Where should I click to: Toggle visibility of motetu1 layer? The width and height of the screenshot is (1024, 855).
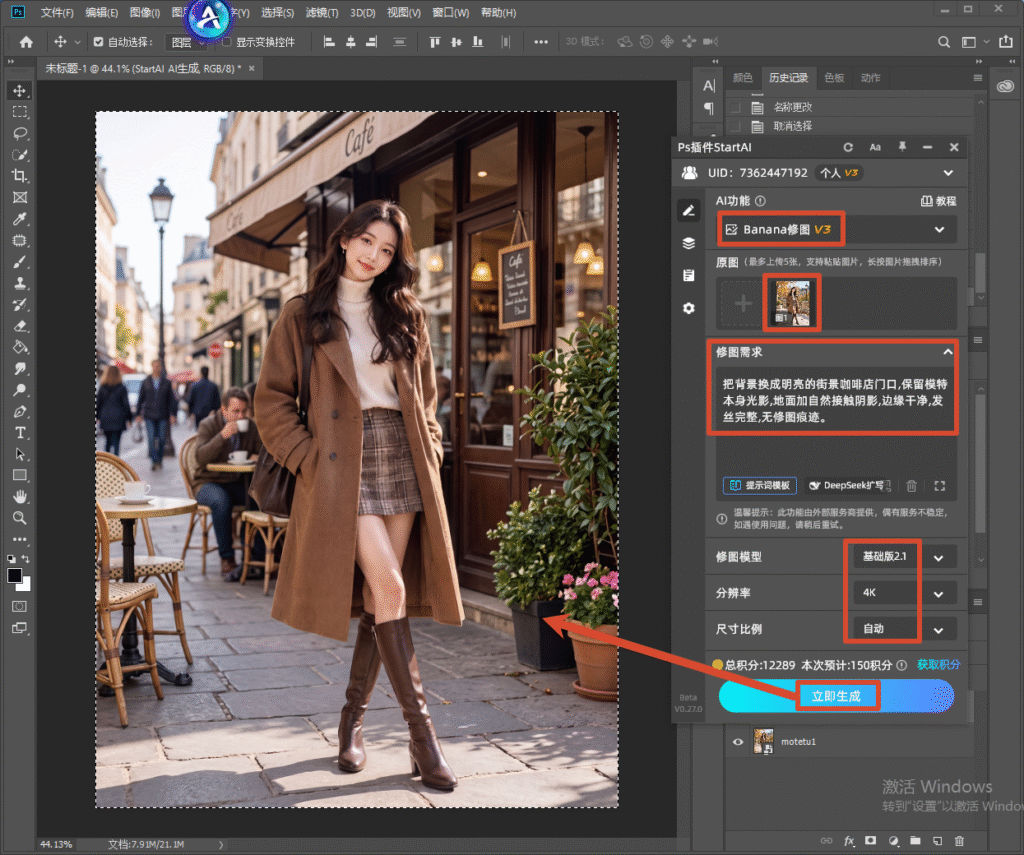(x=738, y=741)
